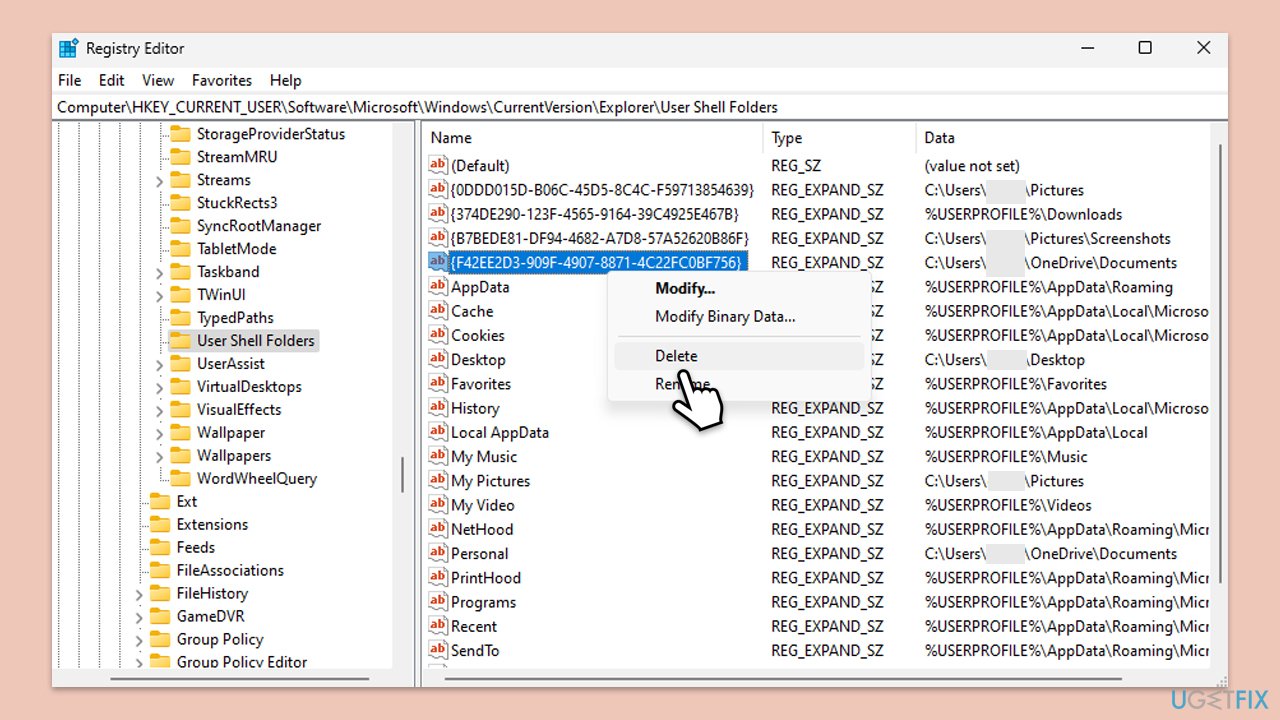Click the value icon for AppData
Screen dimensions: 1280x720
click(x=438, y=286)
